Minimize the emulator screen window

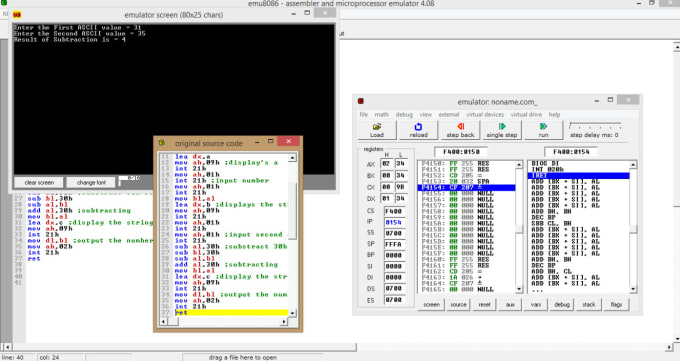click(294, 13)
